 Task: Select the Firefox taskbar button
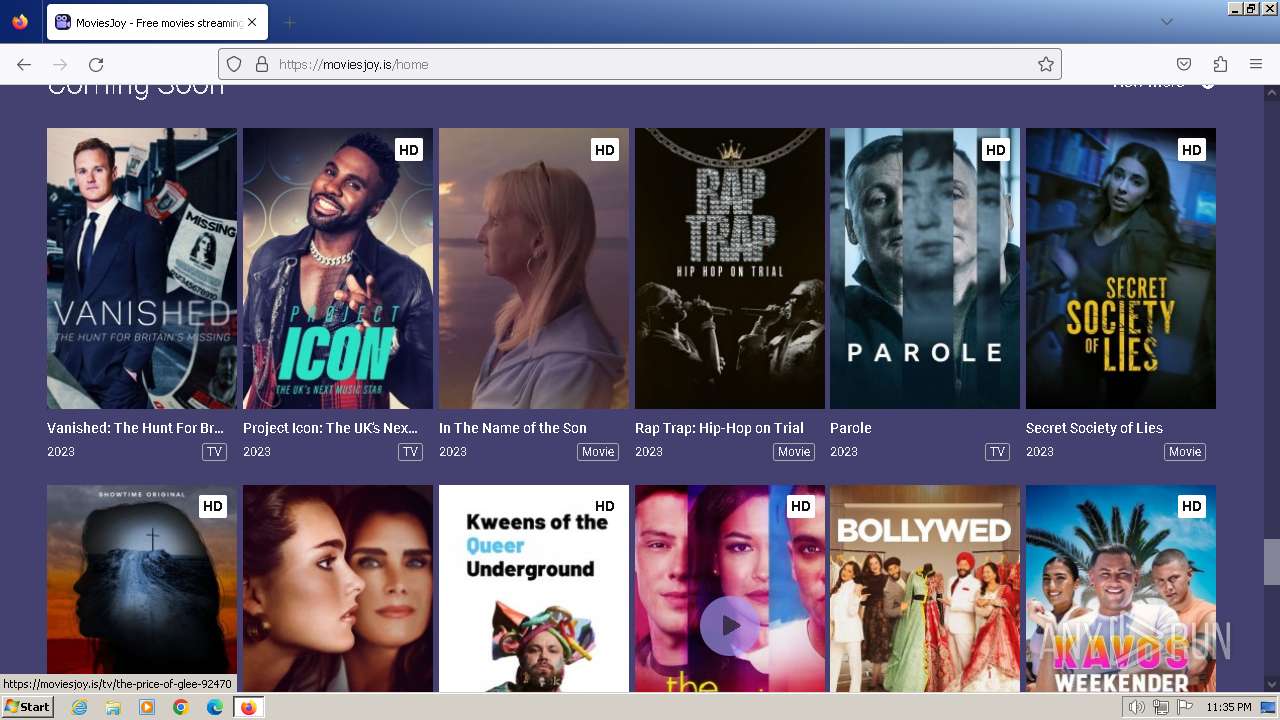(x=248, y=707)
